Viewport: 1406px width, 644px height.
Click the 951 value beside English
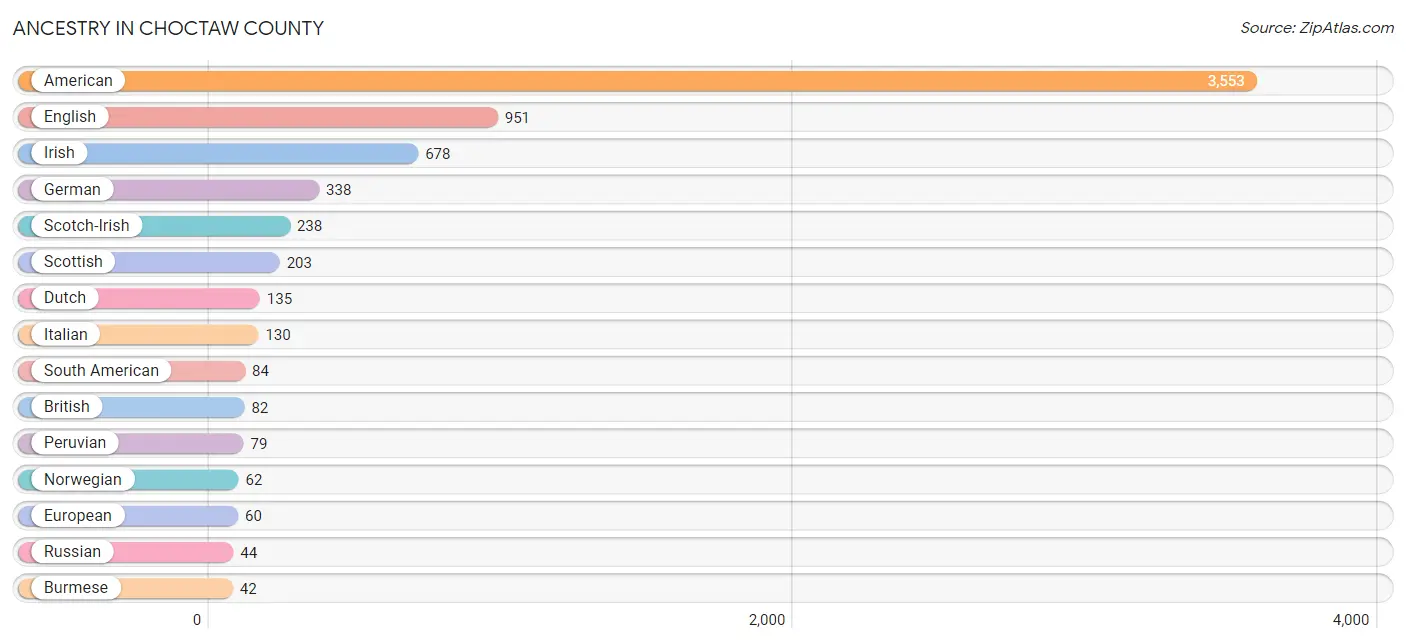tap(517, 118)
